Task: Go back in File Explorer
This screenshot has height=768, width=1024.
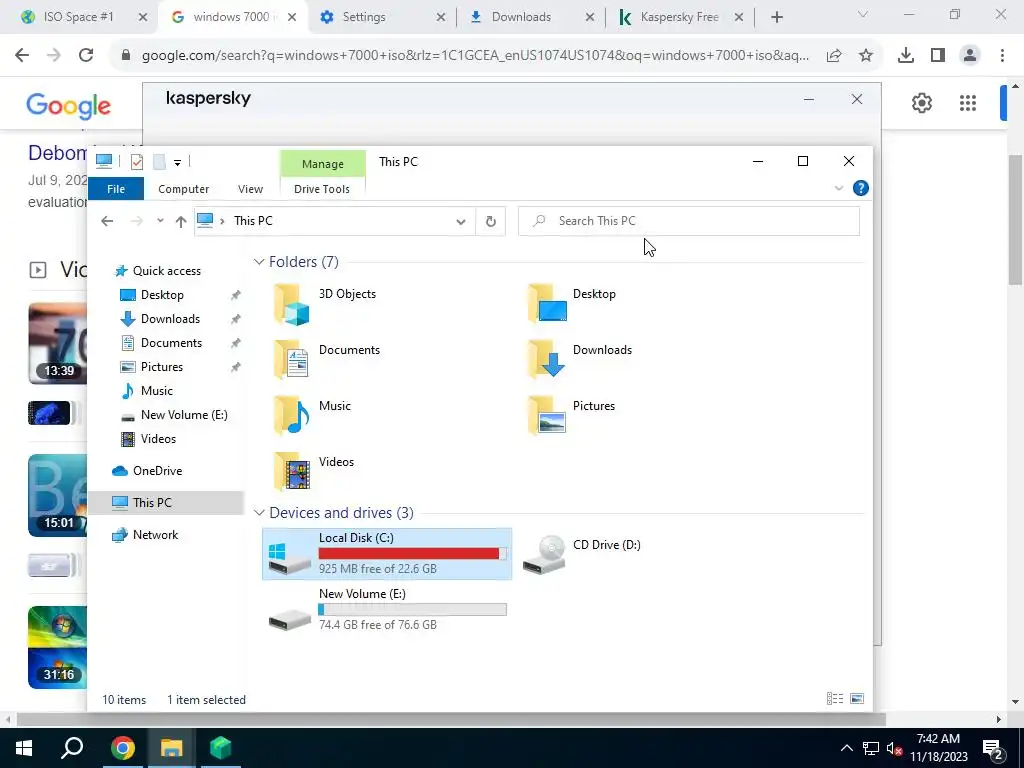Action: (x=107, y=221)
